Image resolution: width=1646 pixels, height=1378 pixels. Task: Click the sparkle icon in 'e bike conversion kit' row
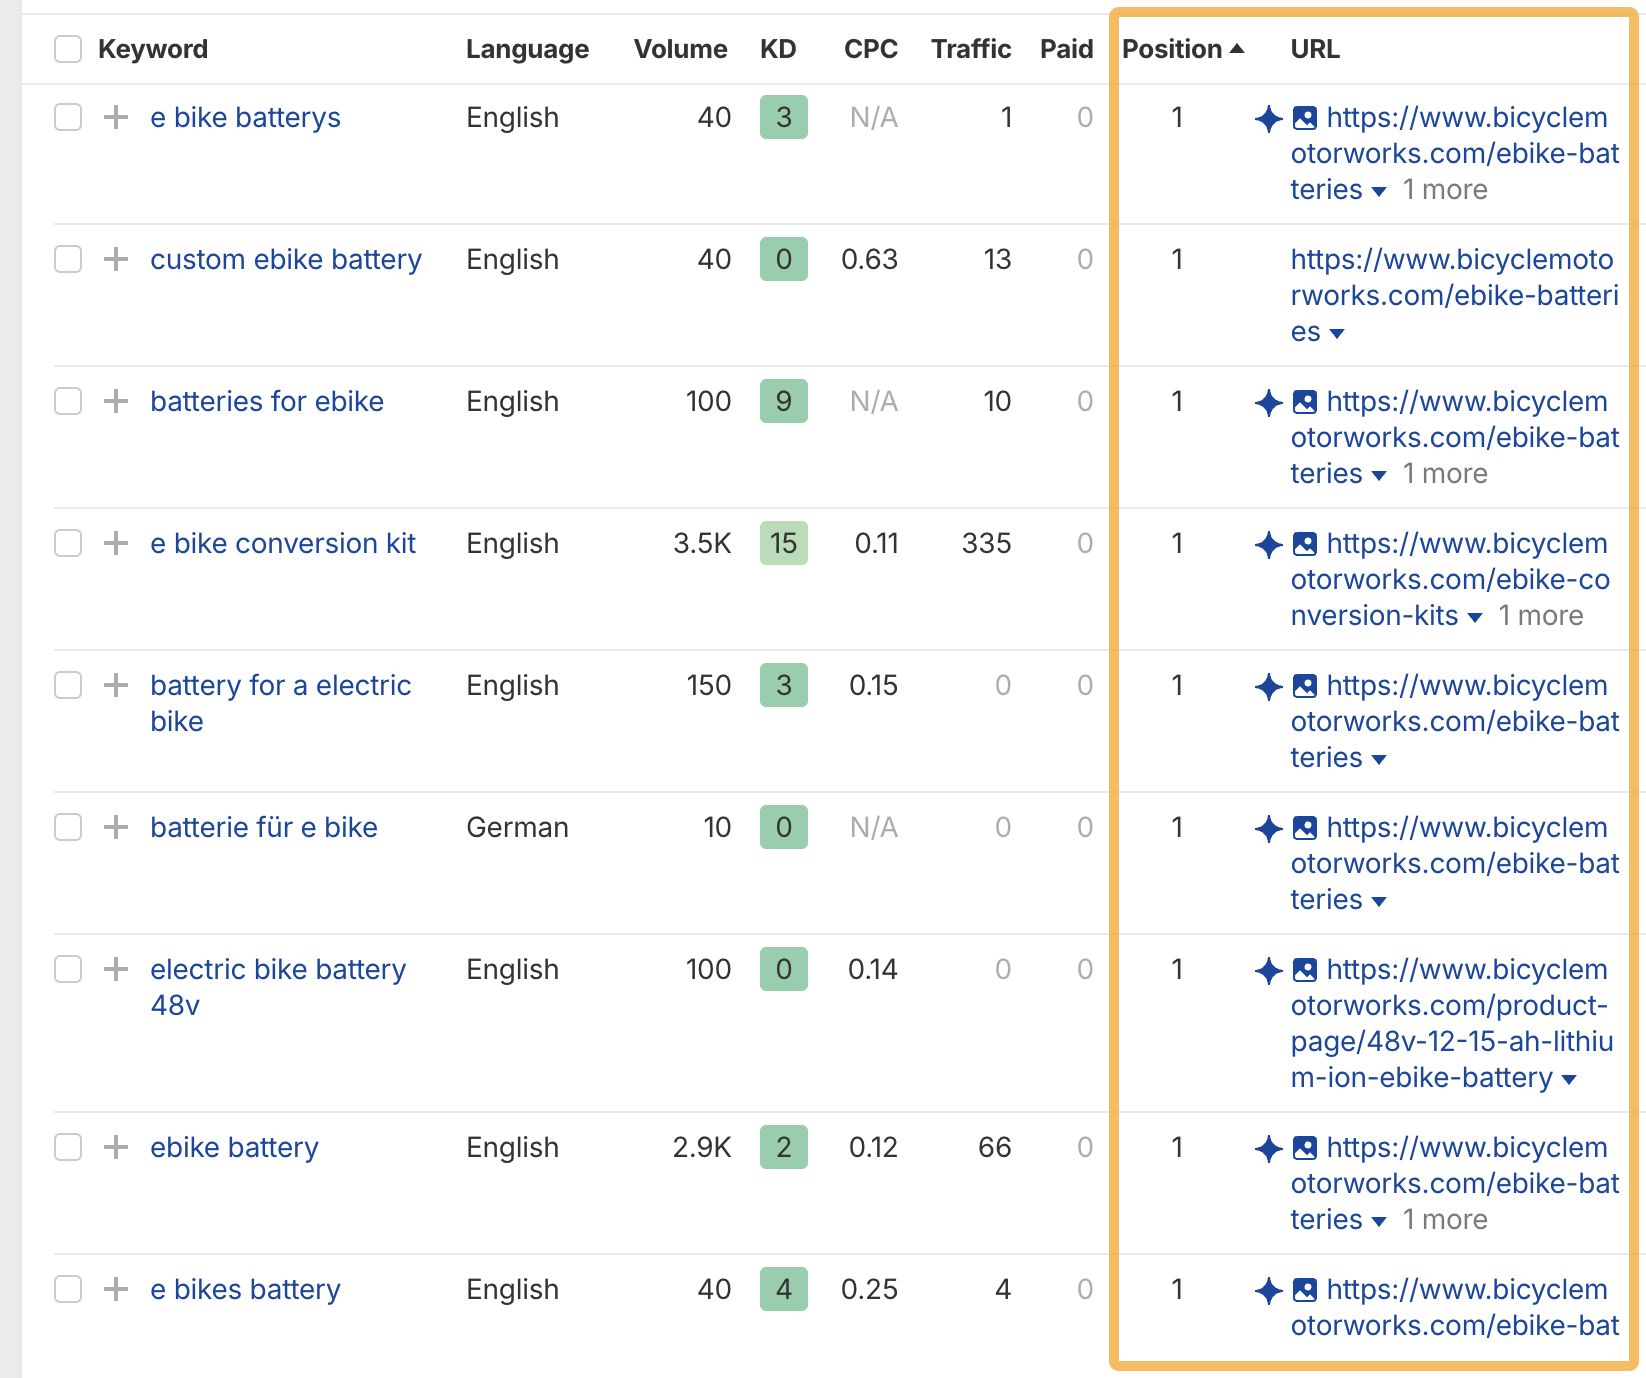(1268, 544)
